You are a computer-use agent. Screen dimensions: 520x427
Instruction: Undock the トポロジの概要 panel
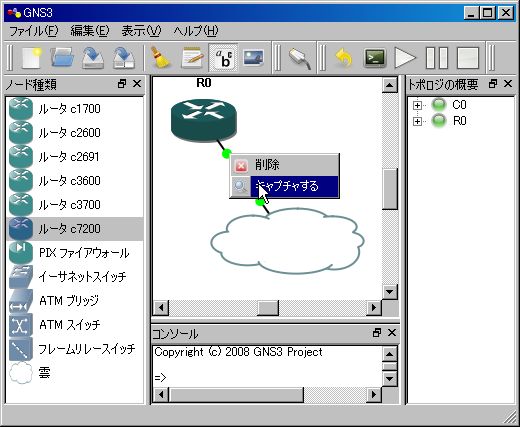(493, 84)
